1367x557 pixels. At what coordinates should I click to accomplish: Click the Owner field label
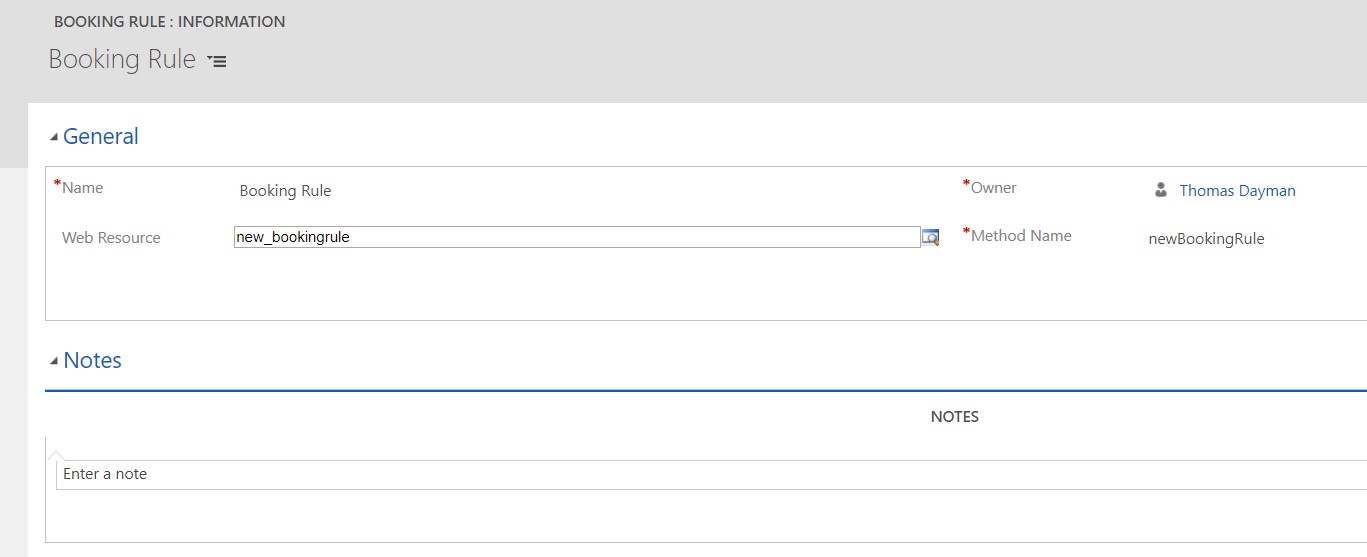994,188
